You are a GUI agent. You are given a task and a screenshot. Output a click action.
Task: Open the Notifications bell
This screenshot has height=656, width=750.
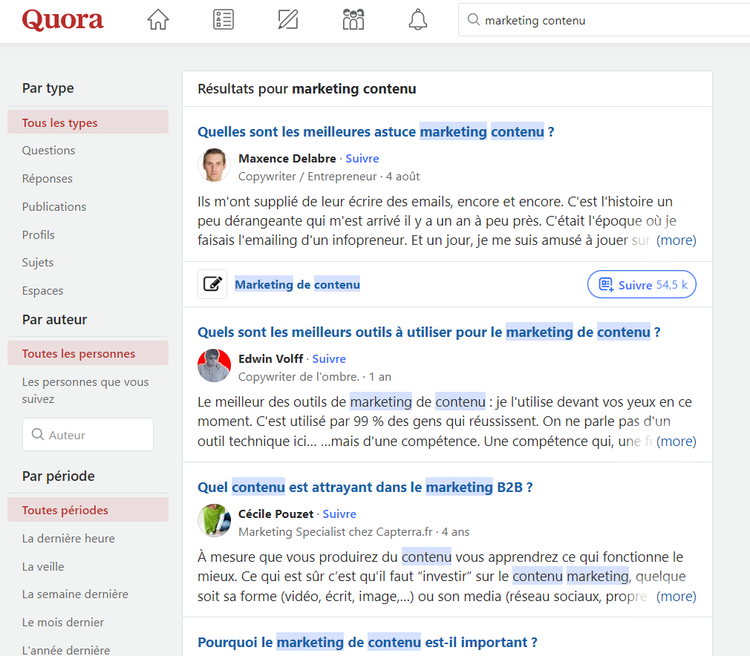pyautogui.click(x=418, y=20)
